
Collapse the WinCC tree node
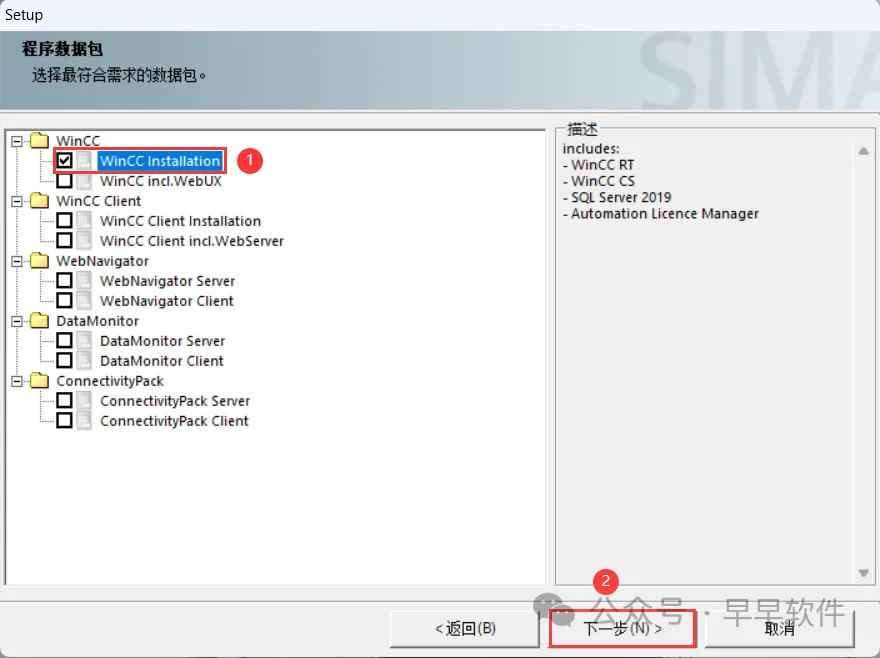[x=17, y=141]
